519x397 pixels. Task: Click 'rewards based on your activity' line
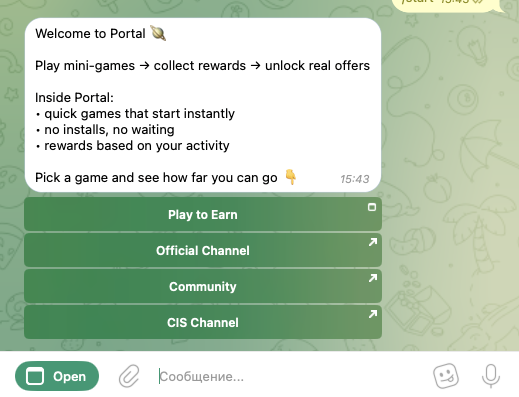click(x=132, y=146)
